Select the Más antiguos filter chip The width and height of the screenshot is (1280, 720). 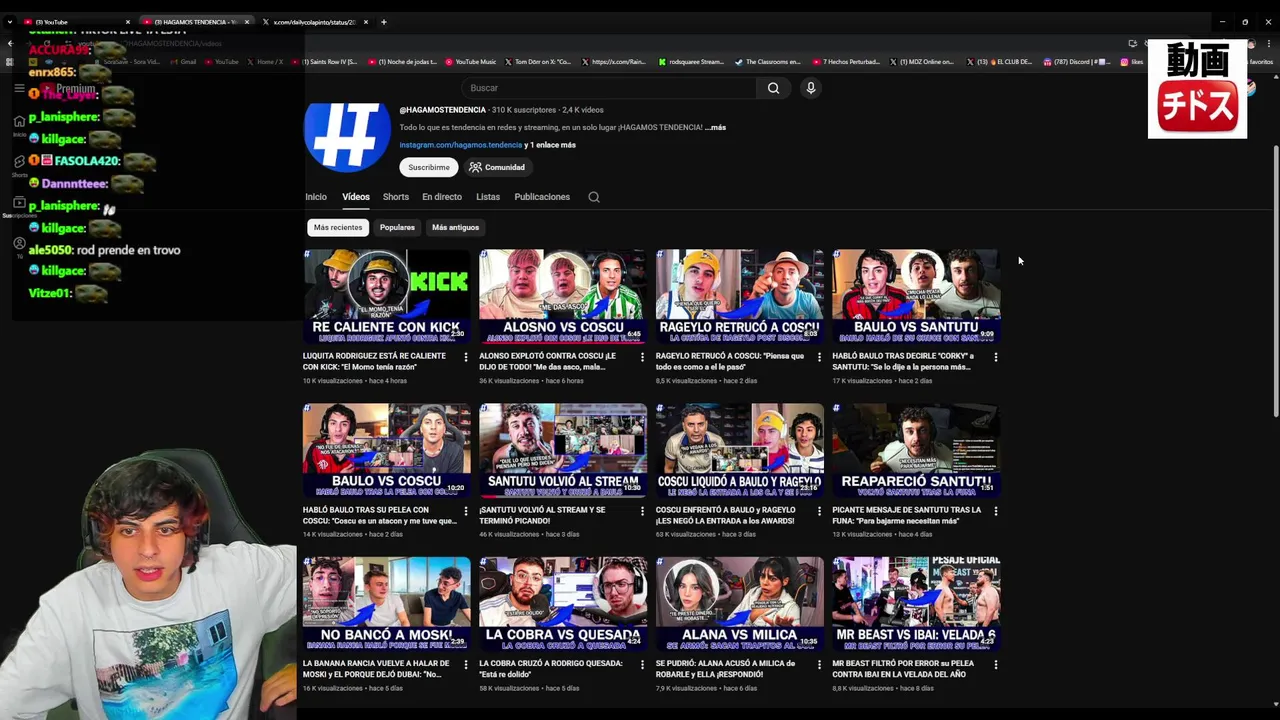click(455, 227)
